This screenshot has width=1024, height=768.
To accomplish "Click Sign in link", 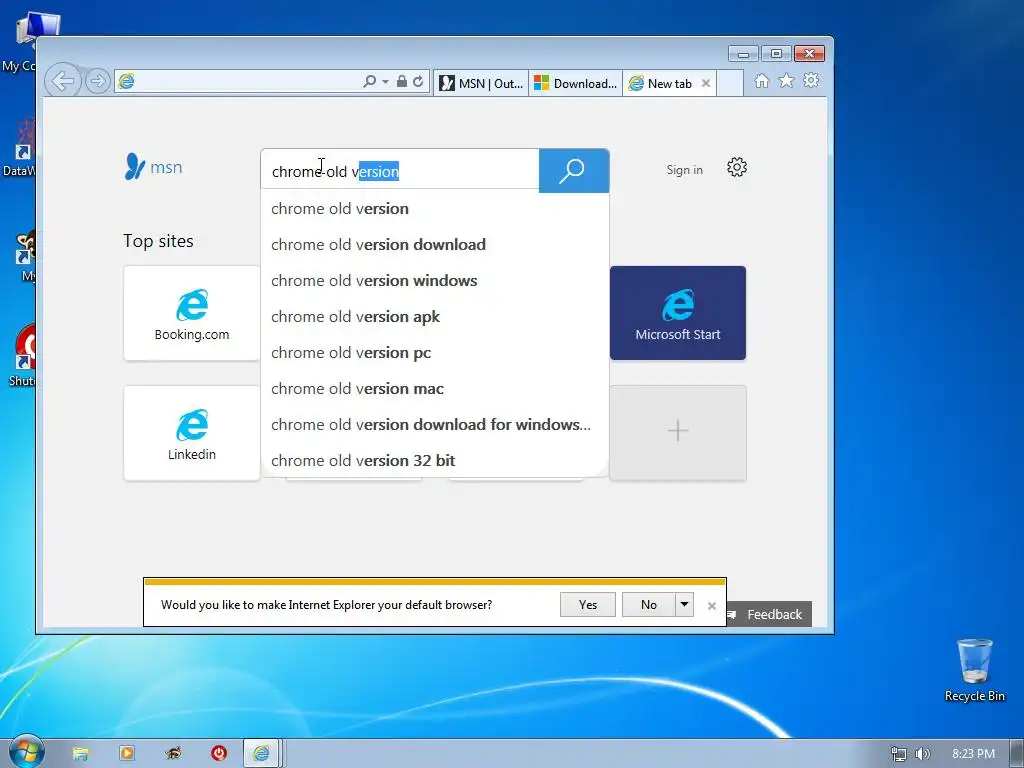I will coord(684,170).
